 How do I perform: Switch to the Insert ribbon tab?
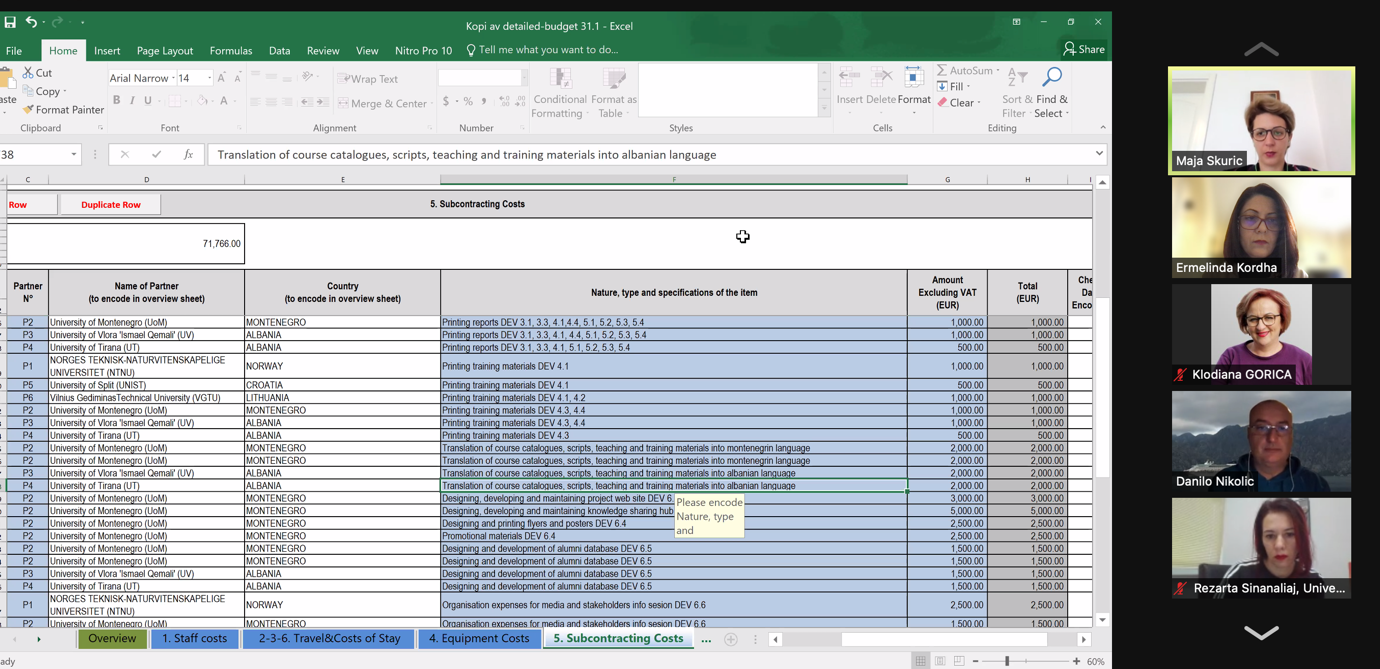point(107,50)
